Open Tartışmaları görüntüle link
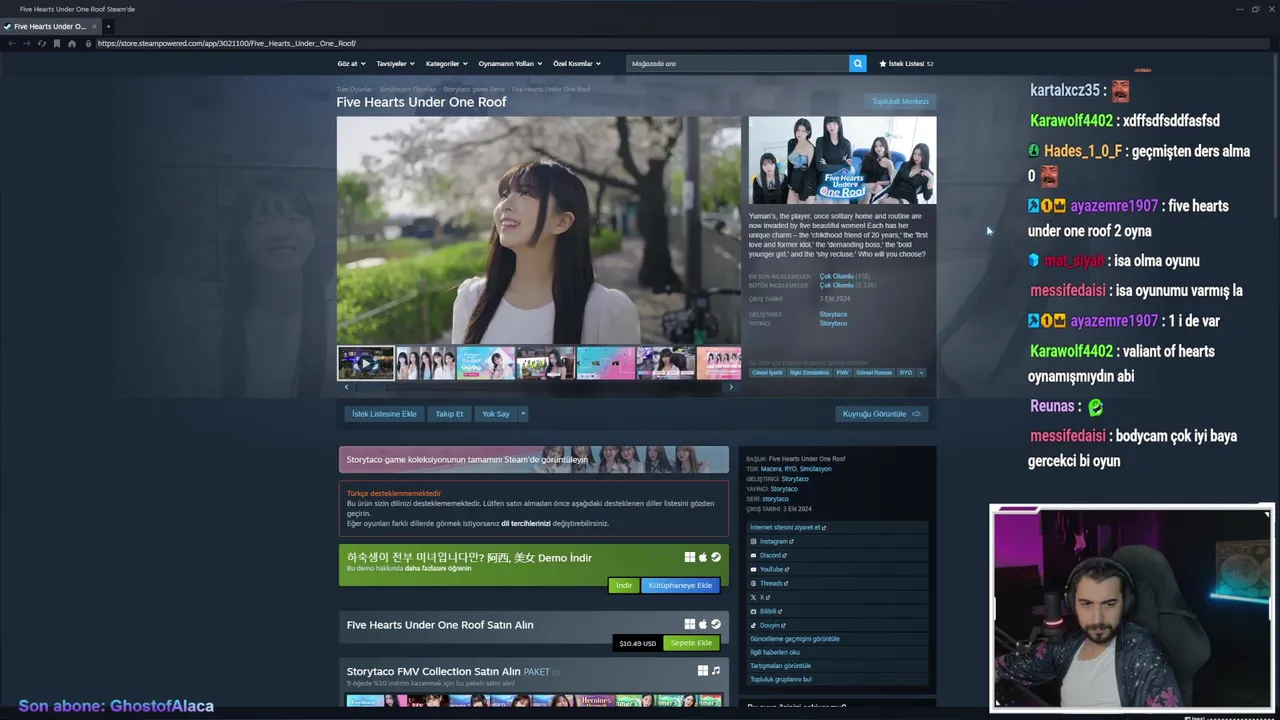The image size is (1280, 720). [781, 666]
